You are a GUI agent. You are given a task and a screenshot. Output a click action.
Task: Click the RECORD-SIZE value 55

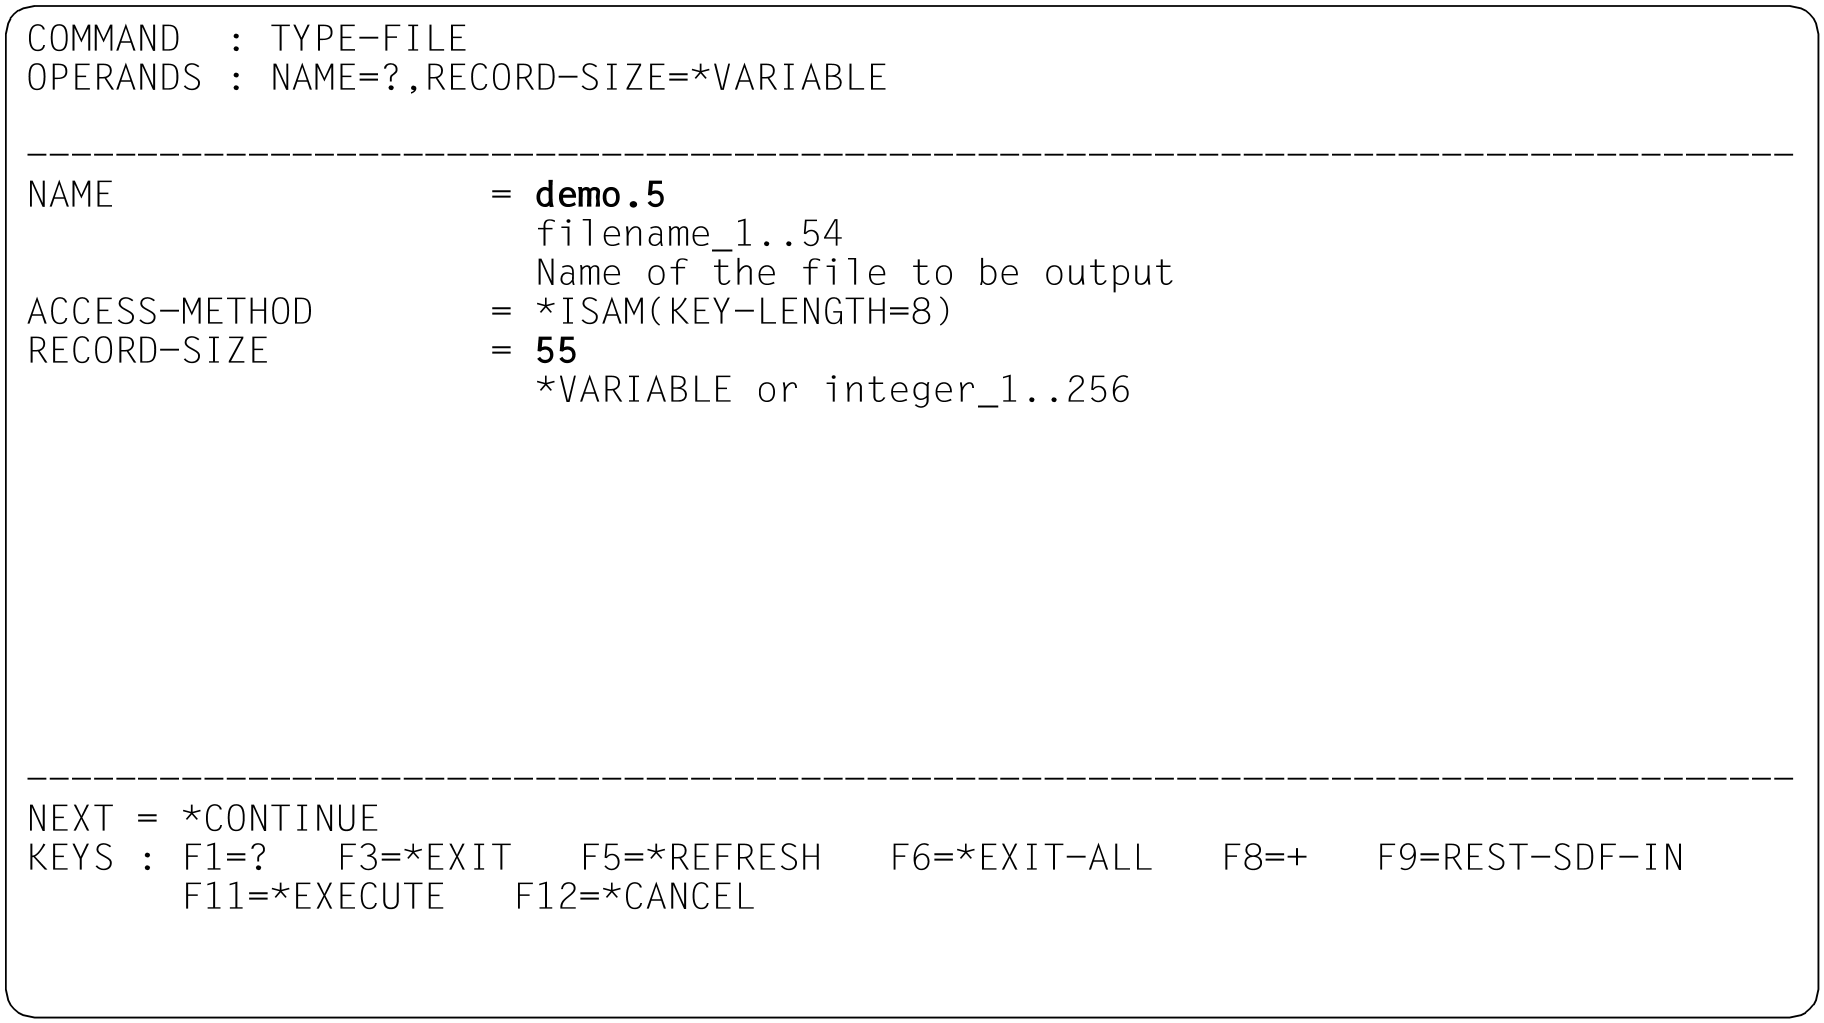(556, 351)
